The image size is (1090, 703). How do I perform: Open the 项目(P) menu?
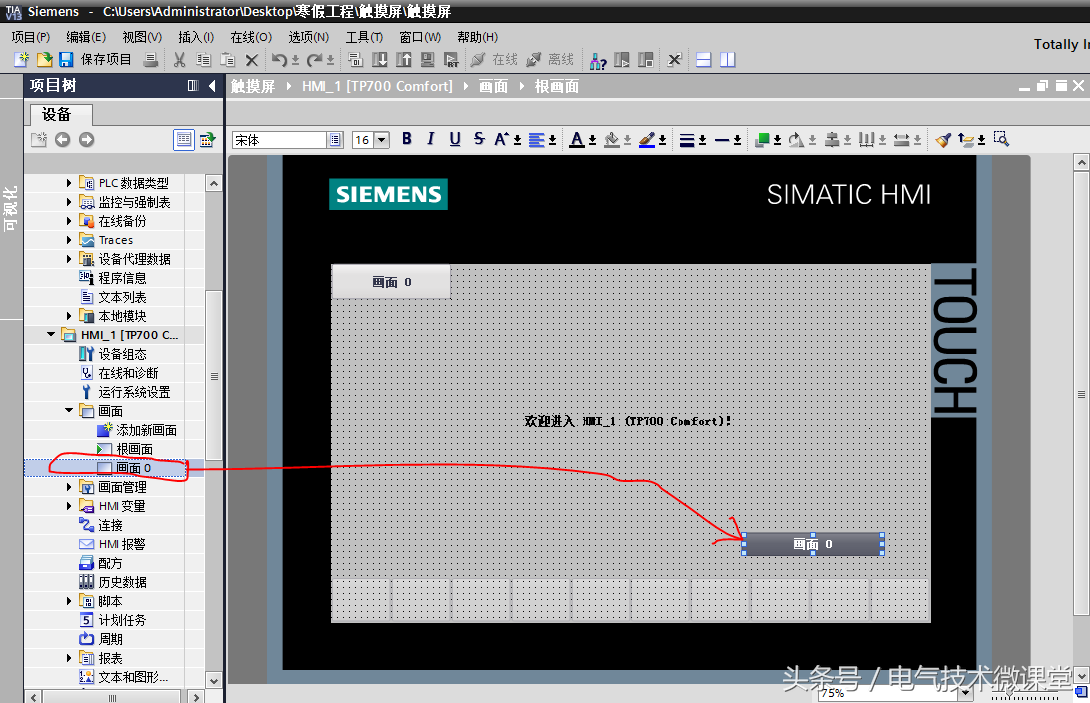31,37
